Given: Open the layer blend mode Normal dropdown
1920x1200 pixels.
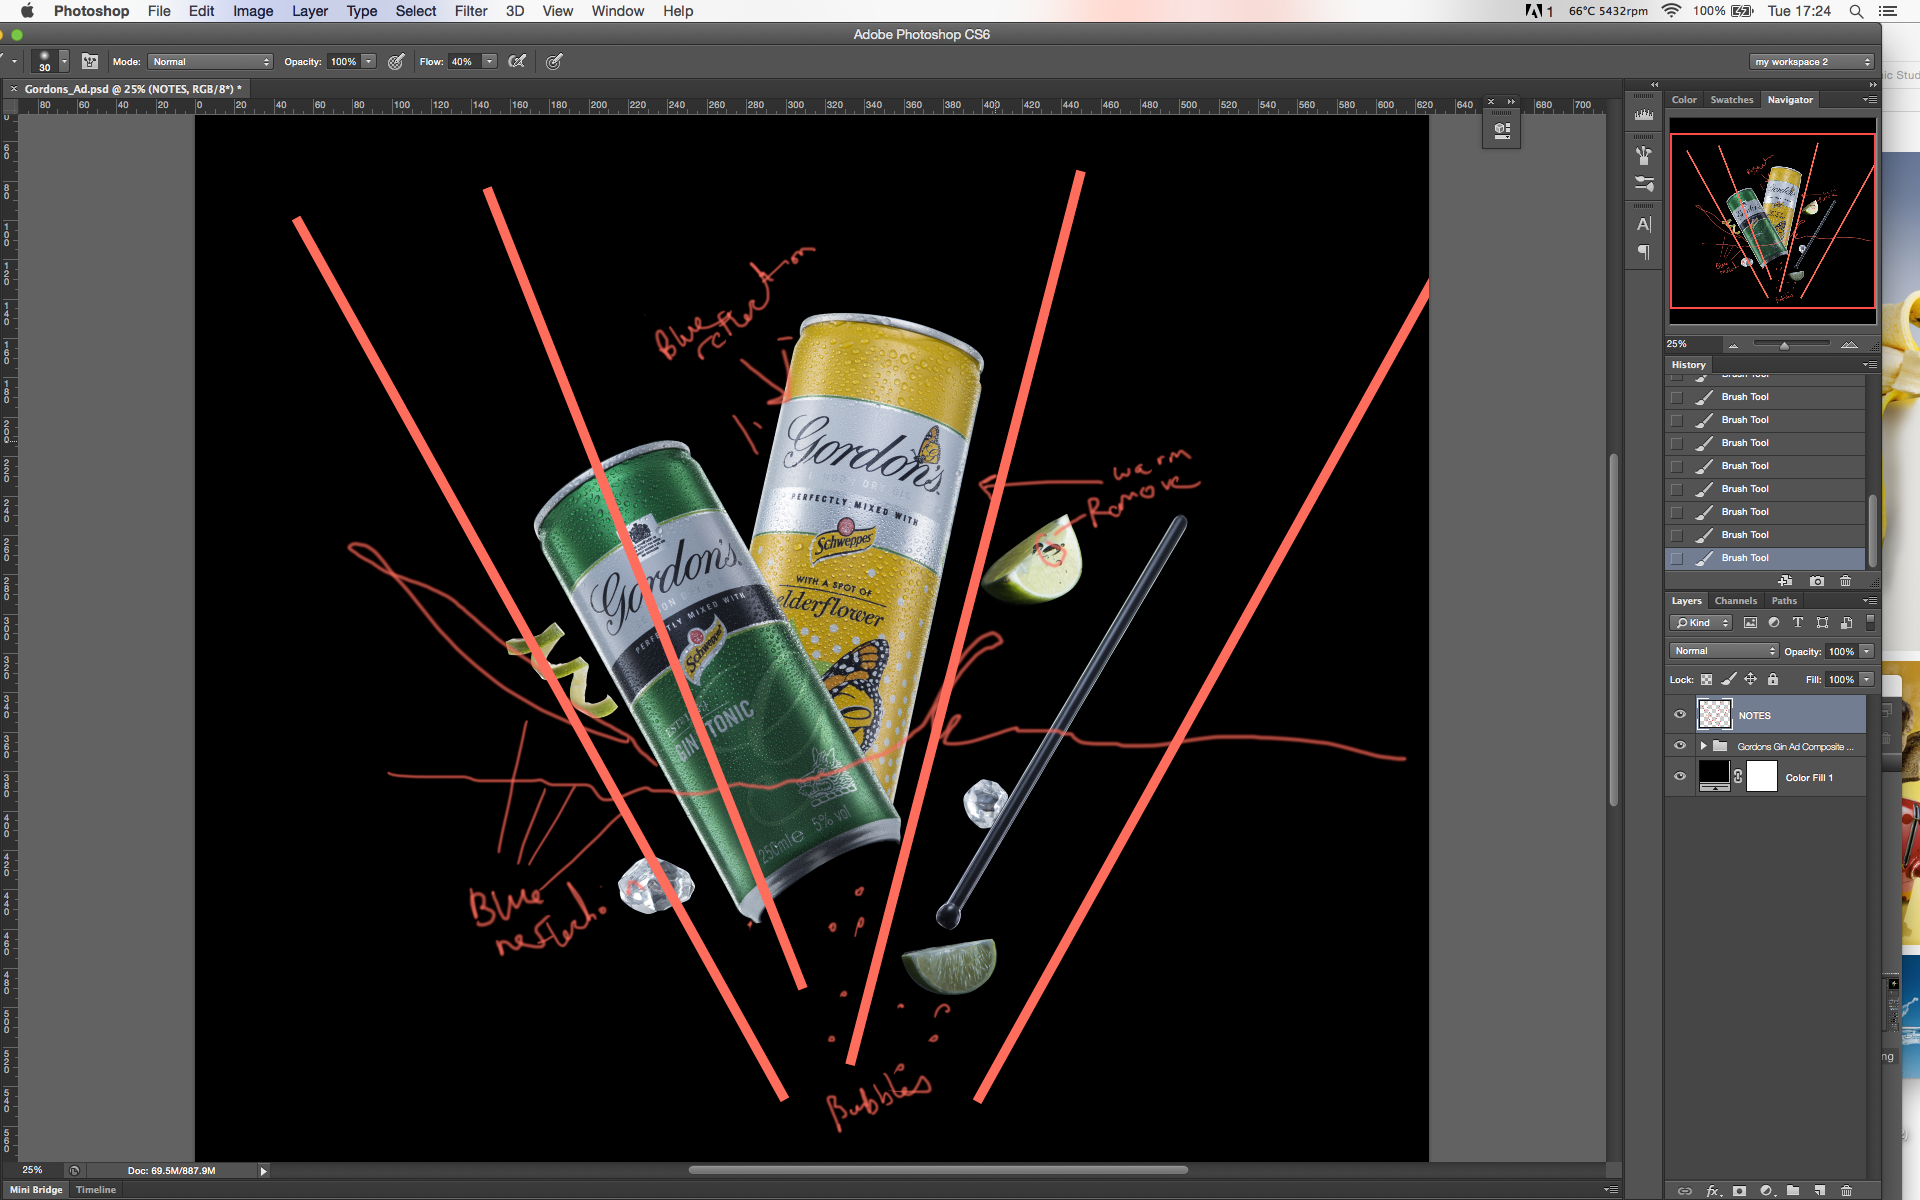Looking at the screenshot, I should [1724, 651].
